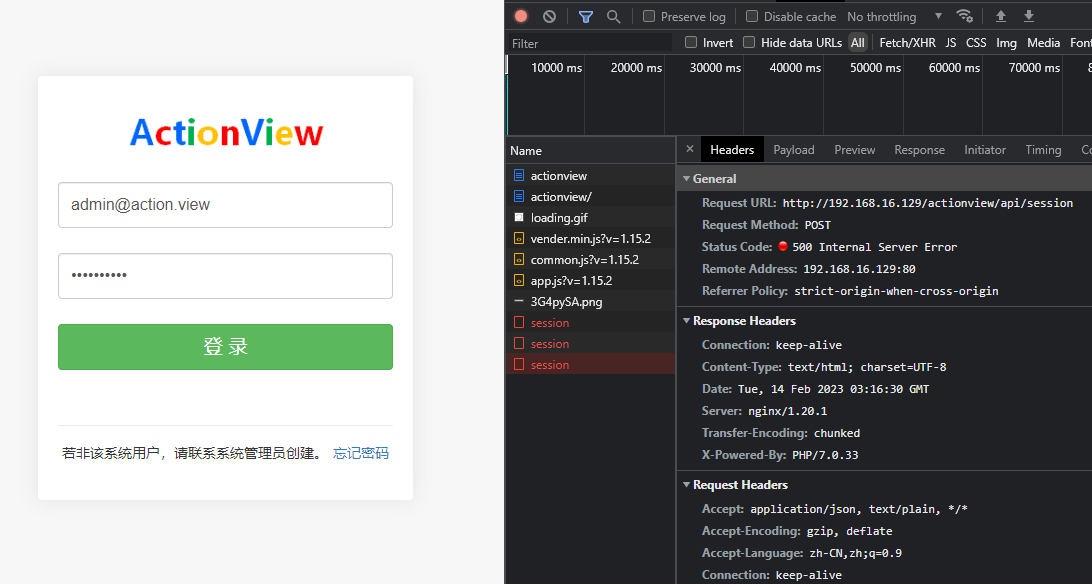Open network conditions (wifi gear icon)
1092x584 pixels.
tap(965, 16)
